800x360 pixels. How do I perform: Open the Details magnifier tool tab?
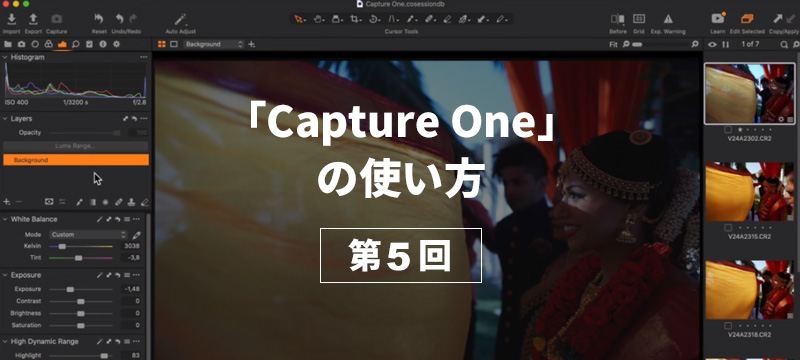[76, 44]
